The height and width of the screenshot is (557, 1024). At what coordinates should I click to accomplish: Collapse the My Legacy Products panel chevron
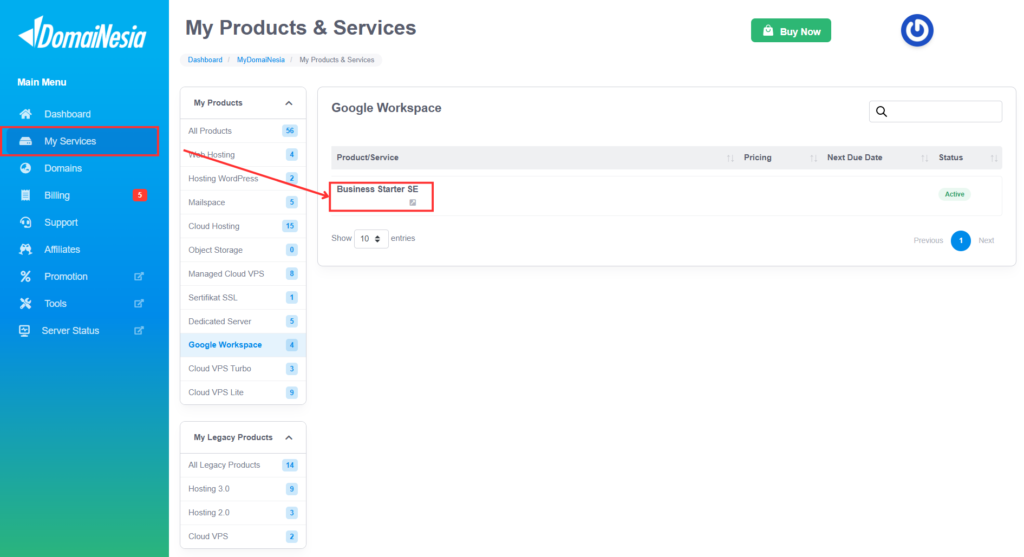coord(289,438)
